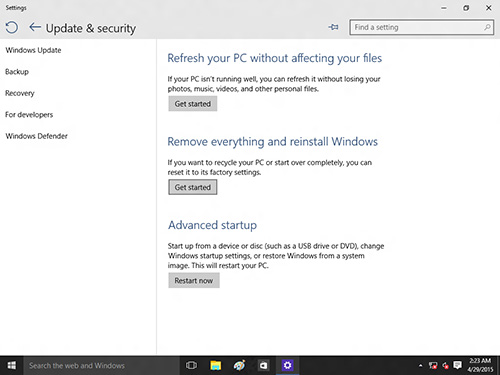This screenshot has height=375, width=500.
Task: Open the Action Center notifications icon
Action: tap(458, 365)
